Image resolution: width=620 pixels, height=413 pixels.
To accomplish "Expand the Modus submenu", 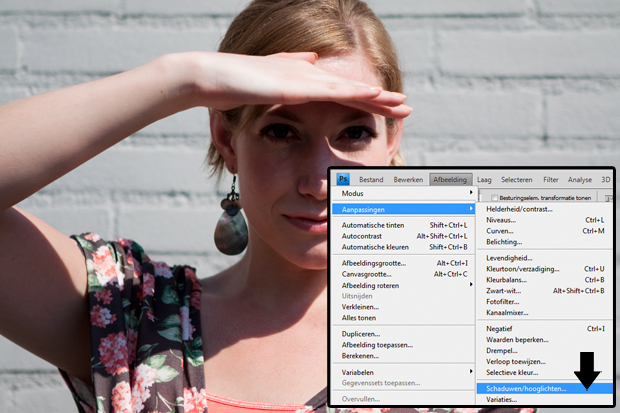I will pyautogui.click(x=351, y=193).
